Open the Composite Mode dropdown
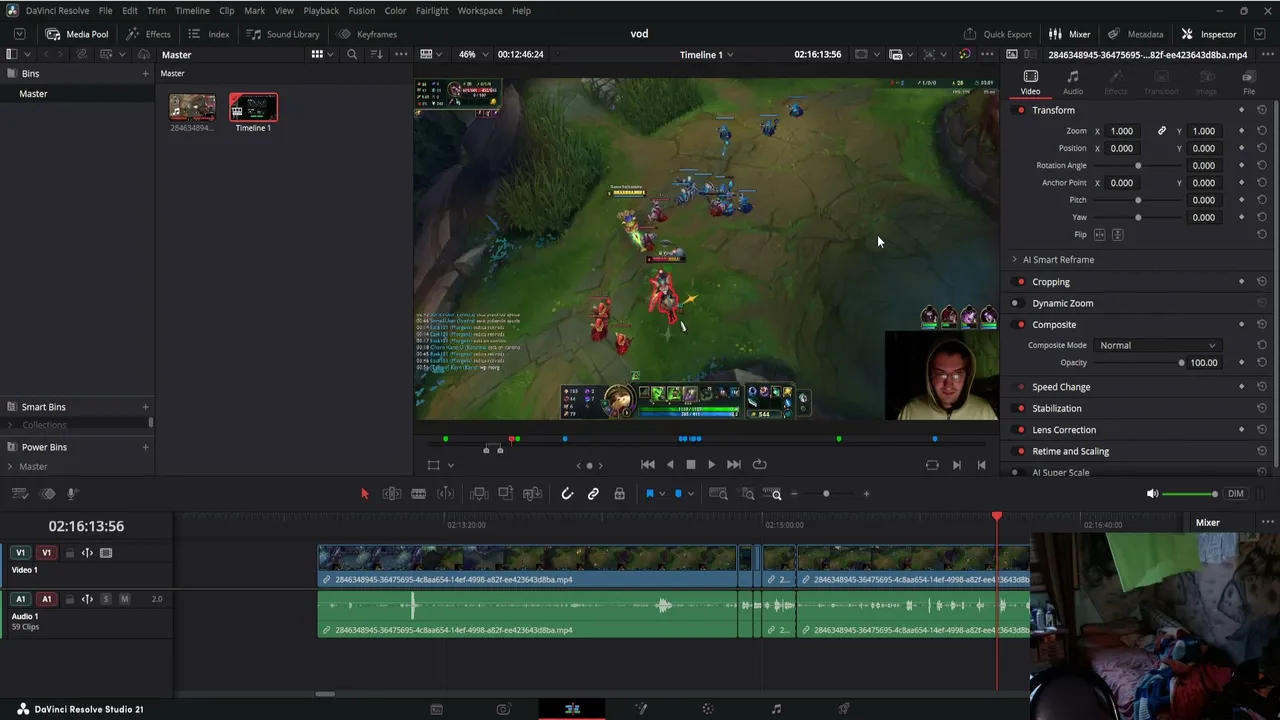Viewport: 1280px width, 720px height. point(1157,345)
